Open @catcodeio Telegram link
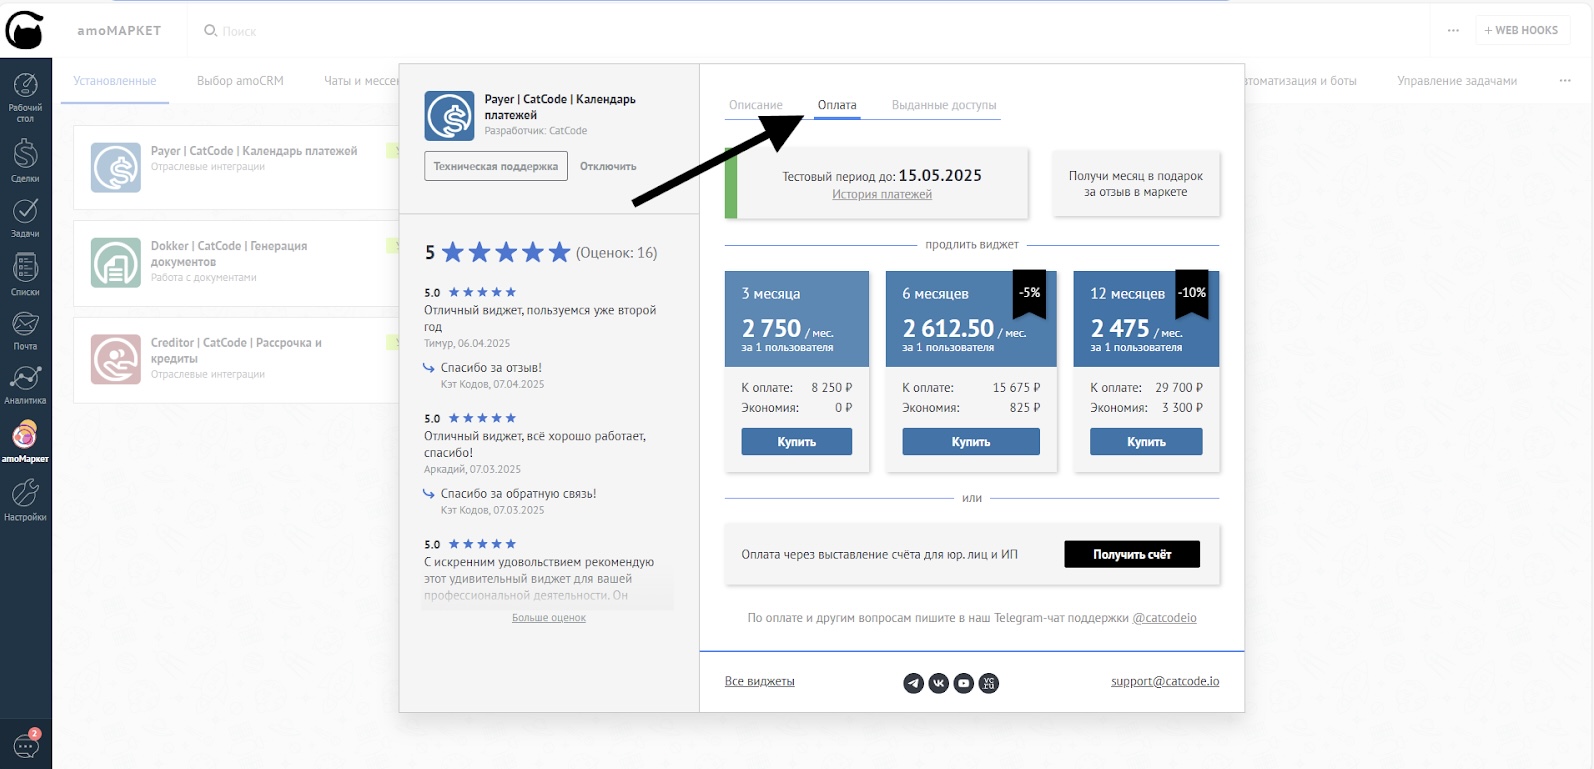 pos(1164,618)
